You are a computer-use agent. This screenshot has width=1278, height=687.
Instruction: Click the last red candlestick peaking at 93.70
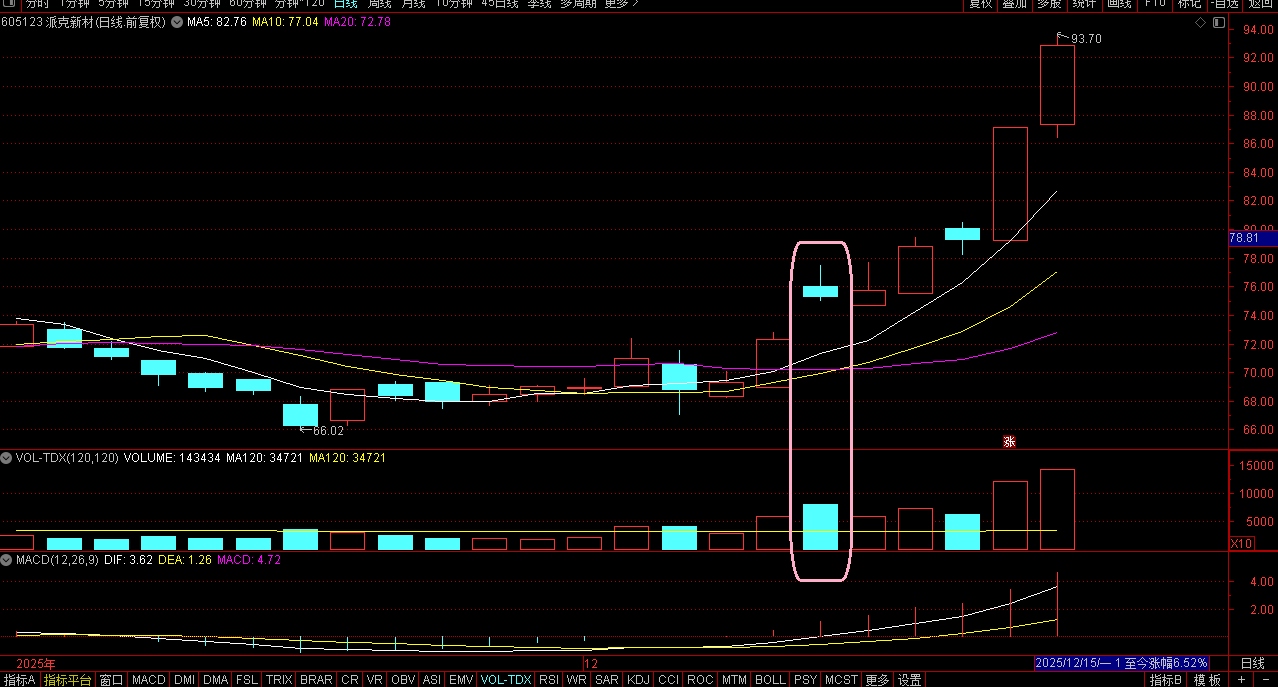coord(1057,85)
